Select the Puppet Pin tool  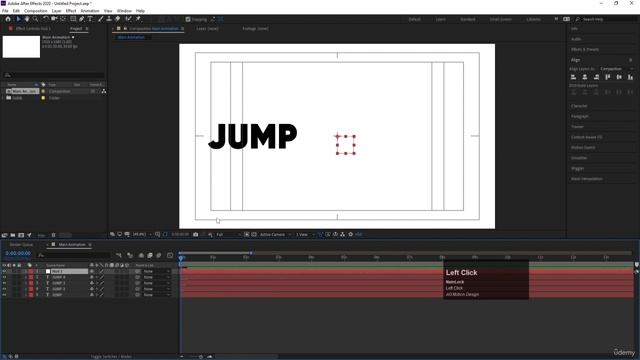tap(138, 19)
